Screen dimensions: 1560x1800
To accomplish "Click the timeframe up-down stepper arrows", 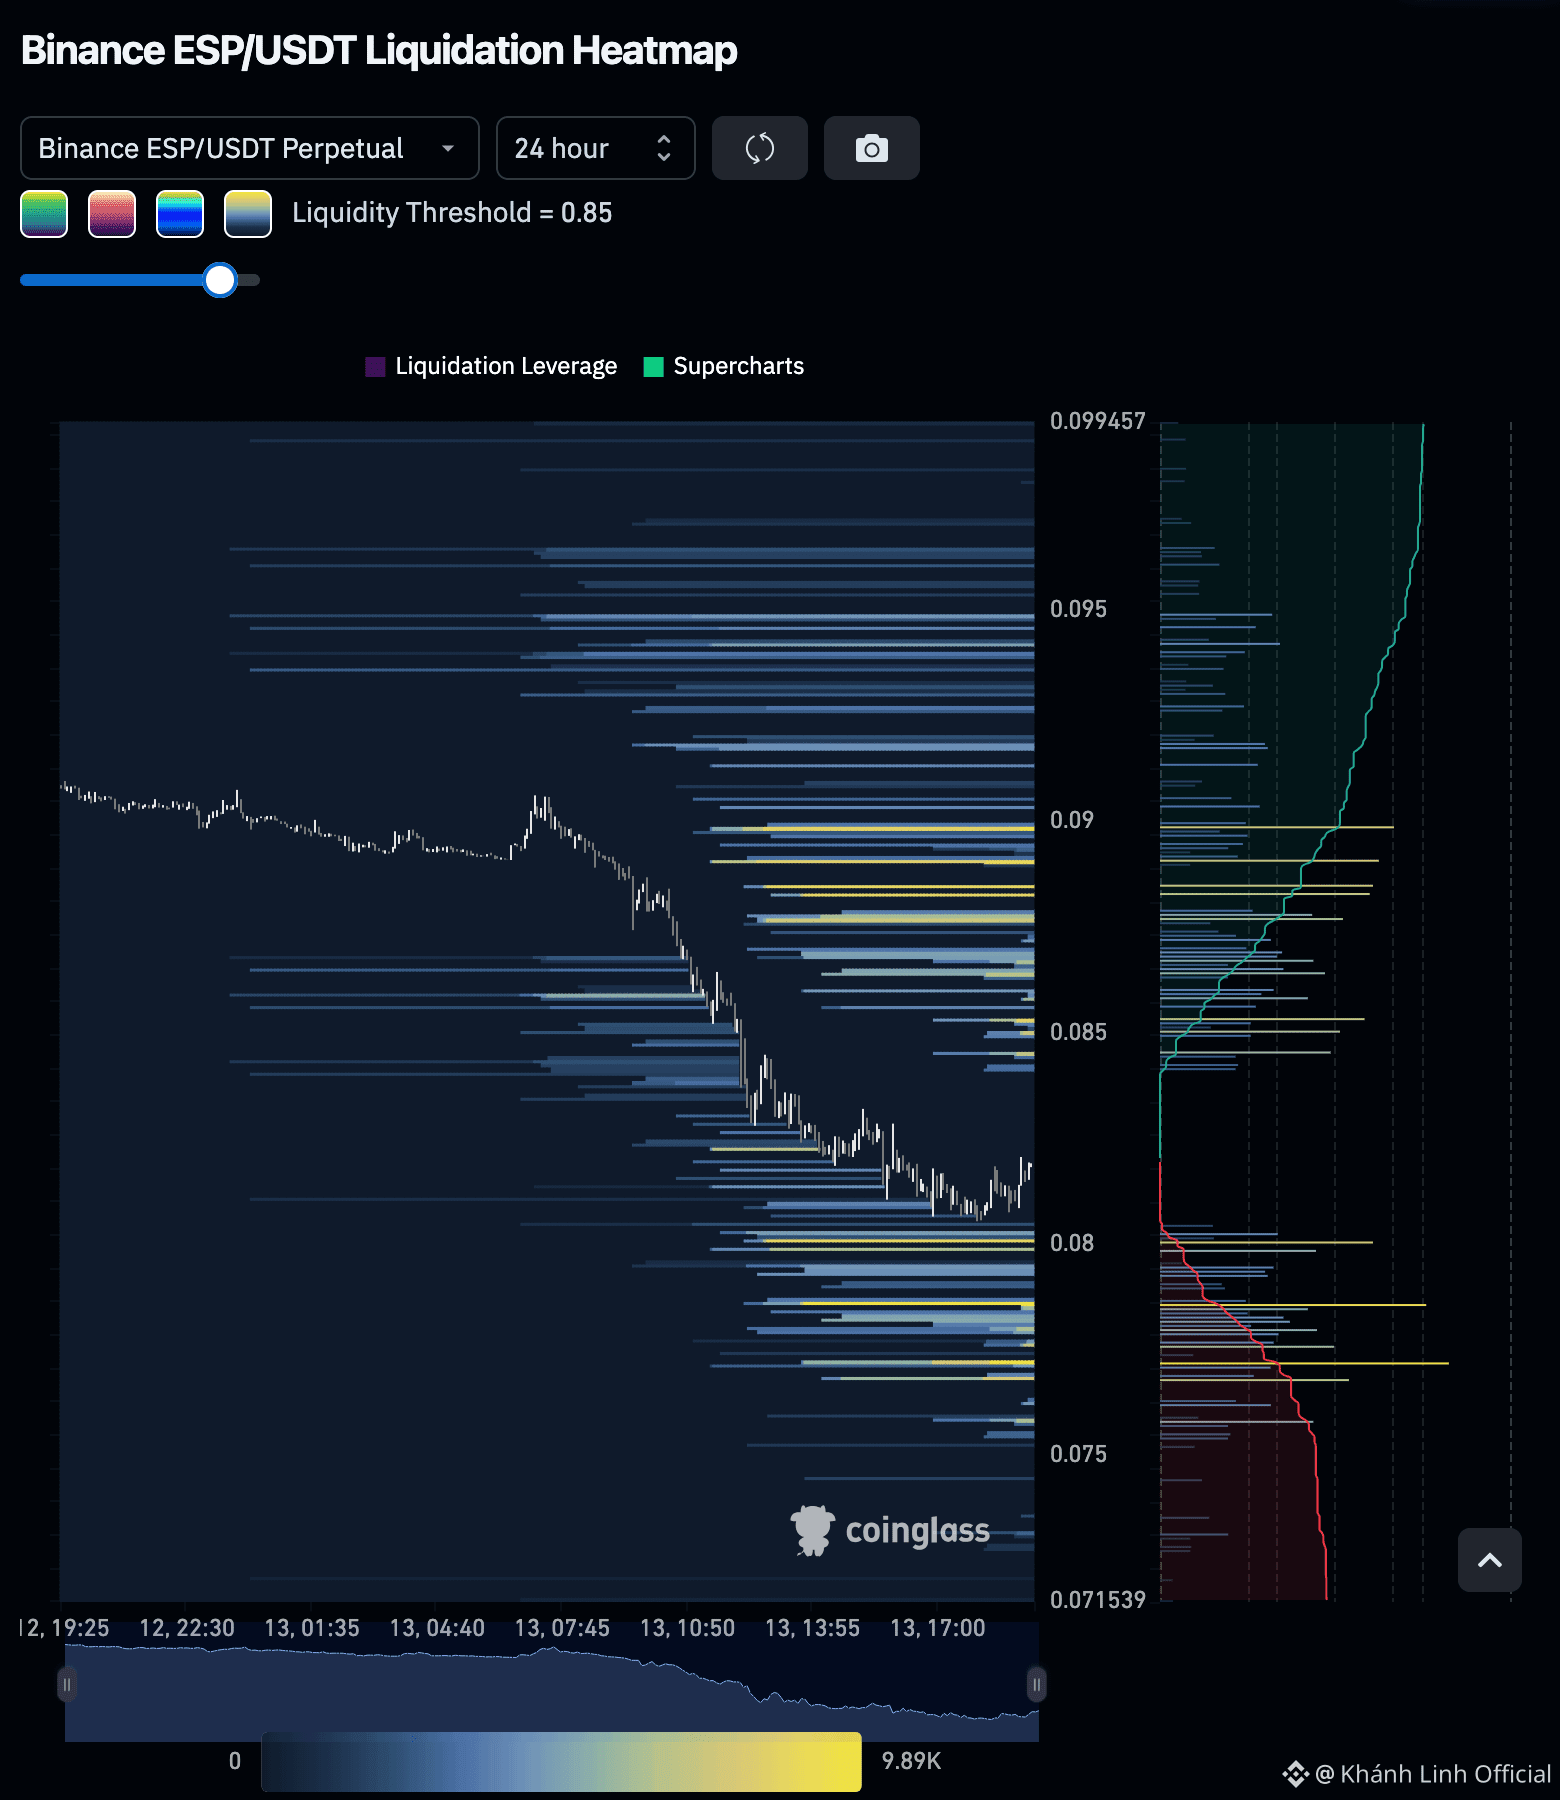I will [664, 148].
